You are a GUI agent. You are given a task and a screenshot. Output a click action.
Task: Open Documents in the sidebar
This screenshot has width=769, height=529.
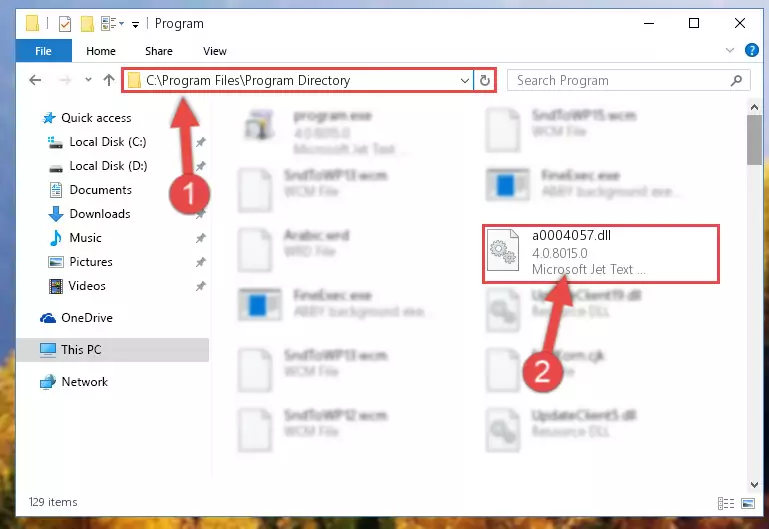point(101,190)
